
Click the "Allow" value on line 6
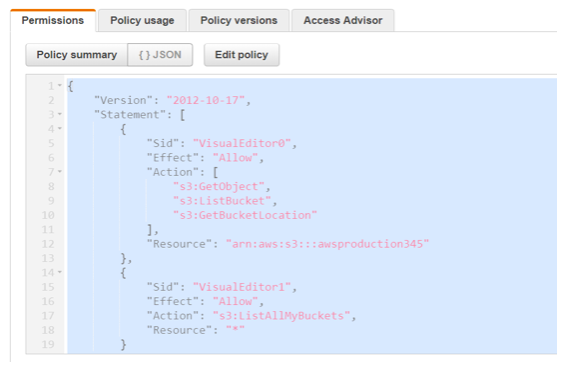tap(235, 158)
